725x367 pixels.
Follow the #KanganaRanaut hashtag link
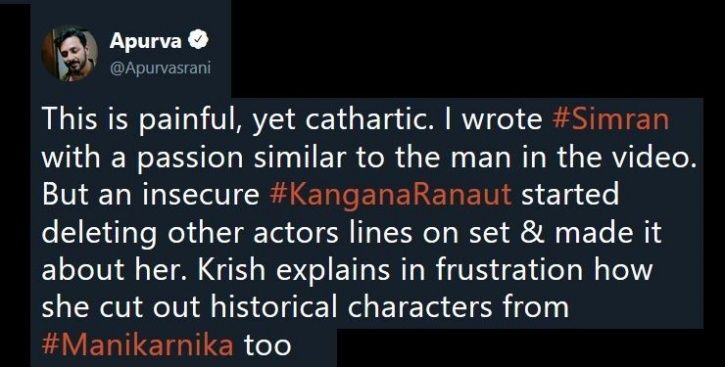[390, 196]
